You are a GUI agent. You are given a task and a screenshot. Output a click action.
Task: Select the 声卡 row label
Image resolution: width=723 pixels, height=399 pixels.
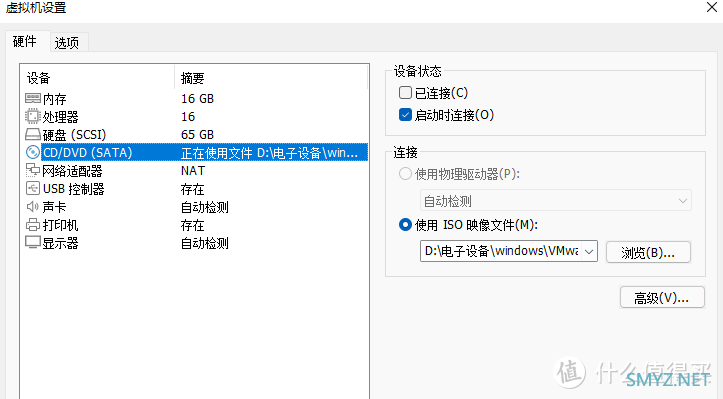(x=54, y=207)
